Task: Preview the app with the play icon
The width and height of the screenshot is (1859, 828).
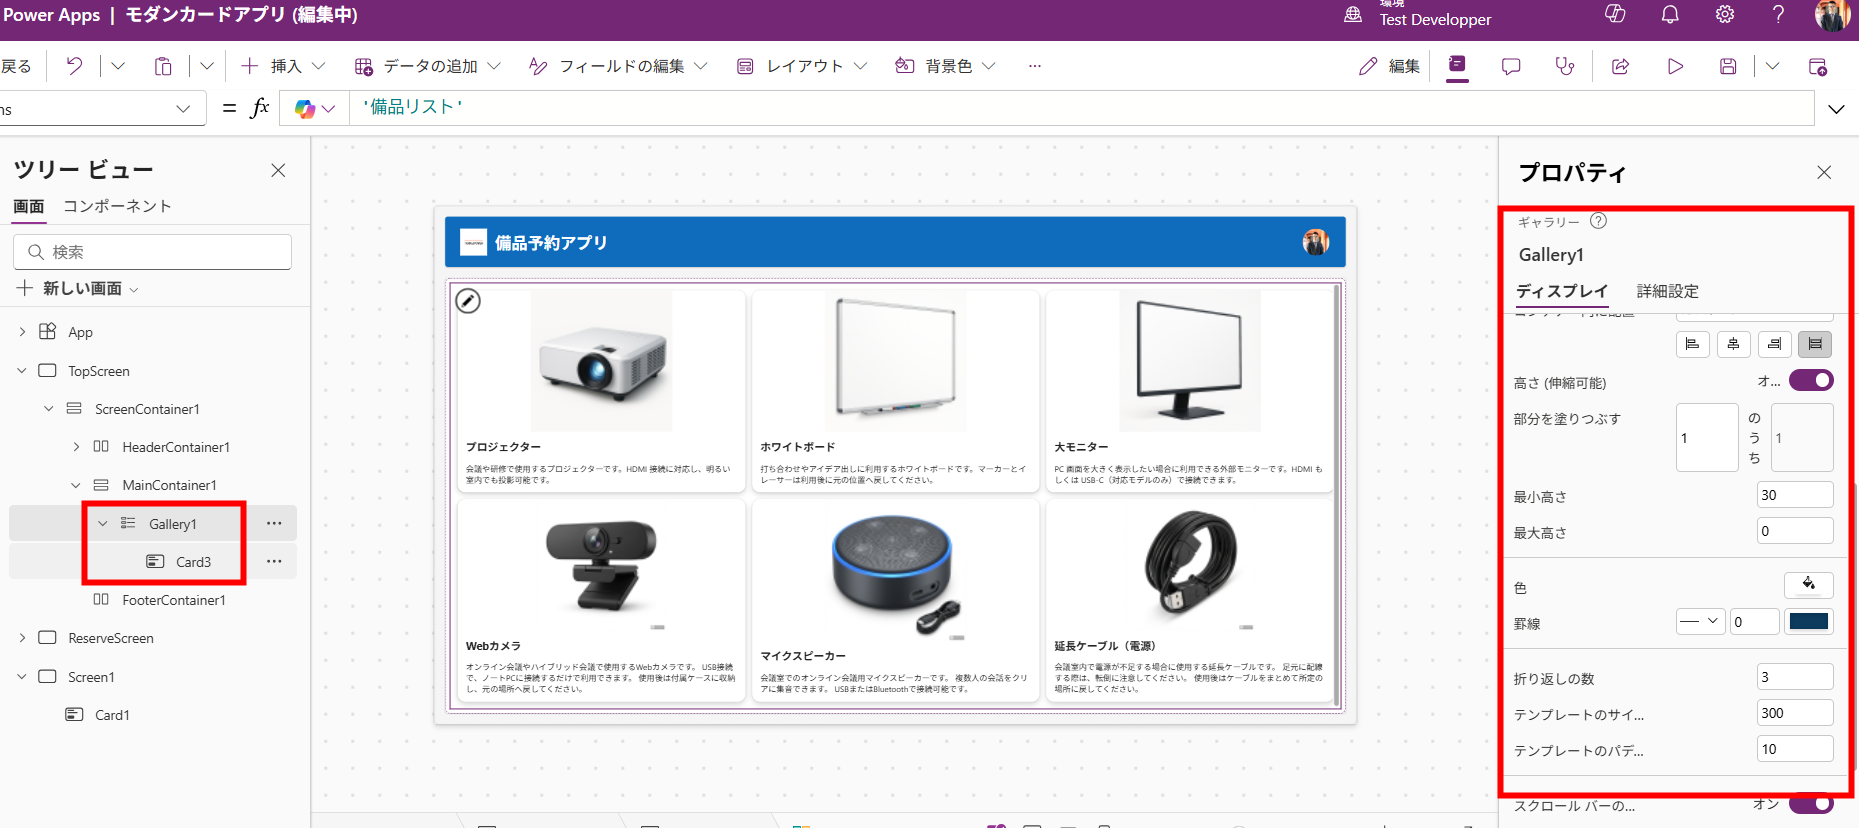Action: point(1675,66)
